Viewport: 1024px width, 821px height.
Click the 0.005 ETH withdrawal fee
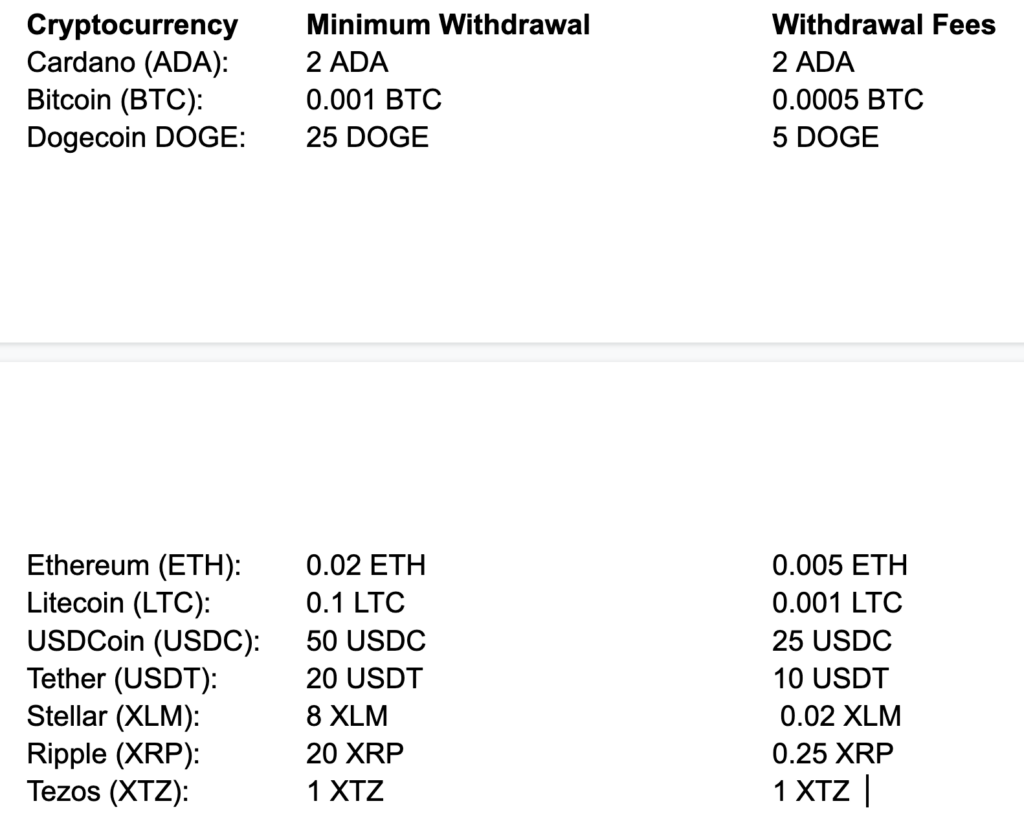(839, 566)
